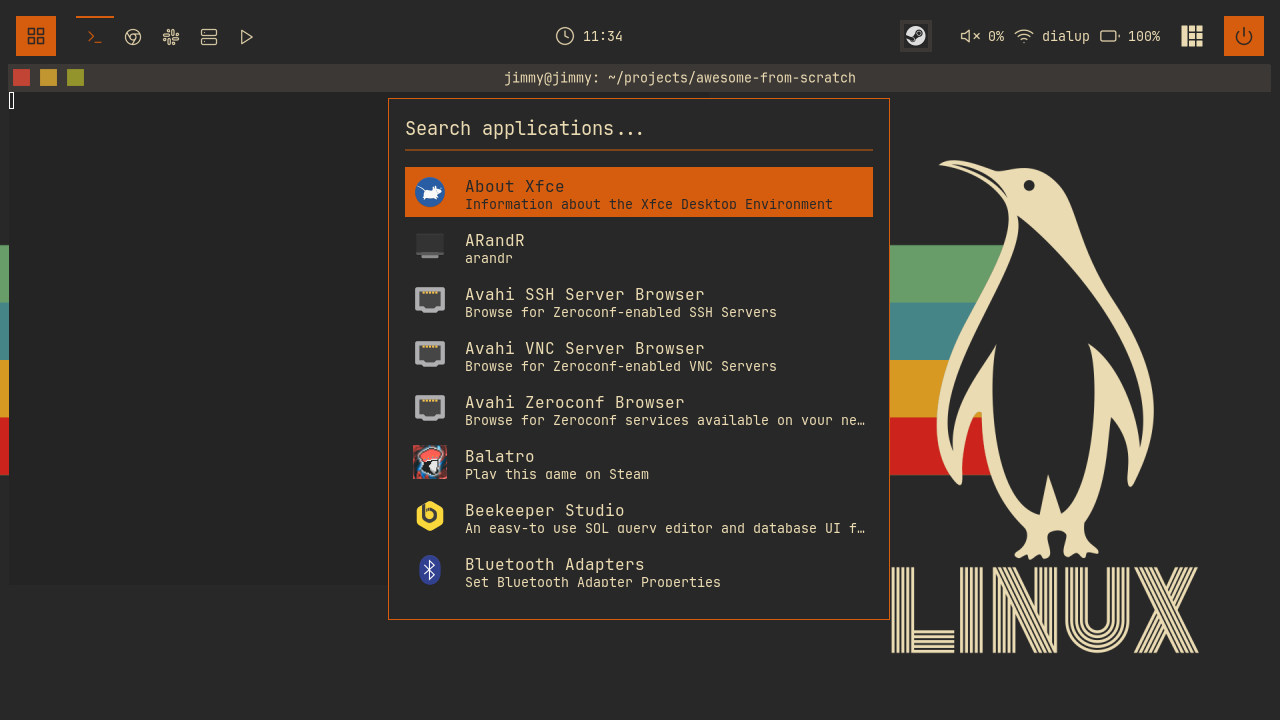Start Balatro from the launcher list
The image size is (1280, 720).
click(639, 462)
